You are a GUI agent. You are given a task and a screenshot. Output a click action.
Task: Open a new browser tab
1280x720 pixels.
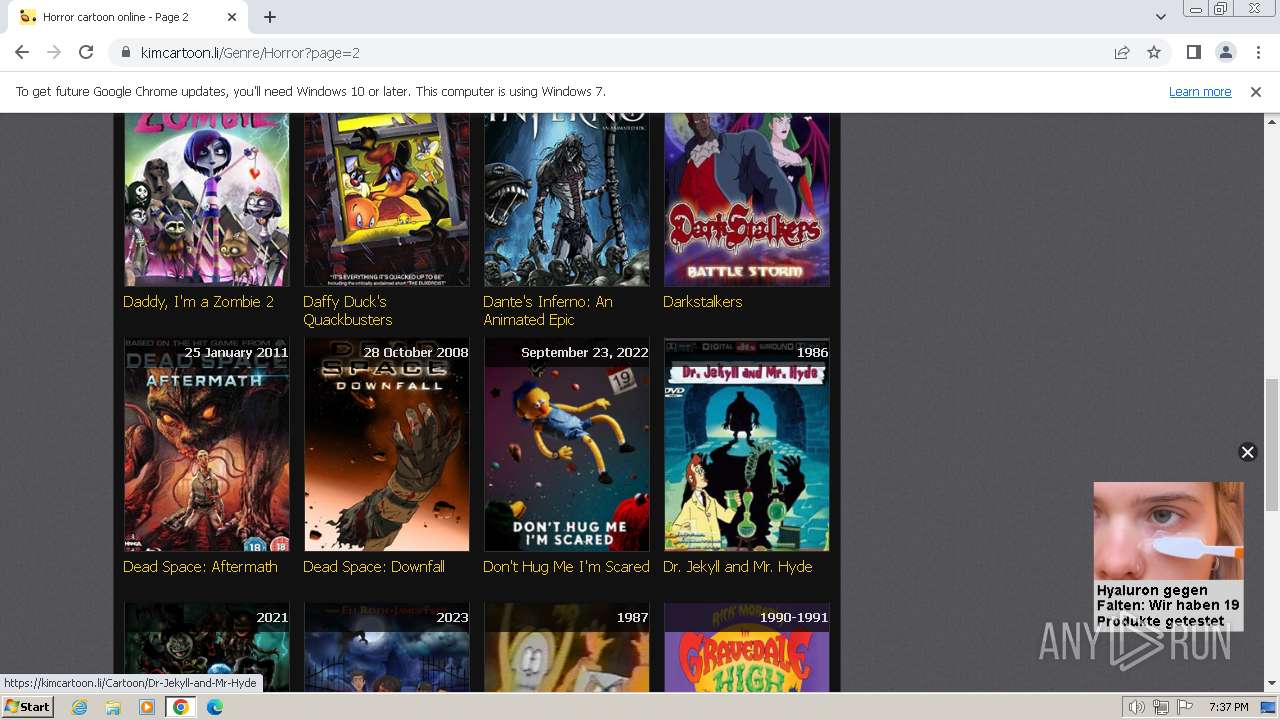pos(270,17)
